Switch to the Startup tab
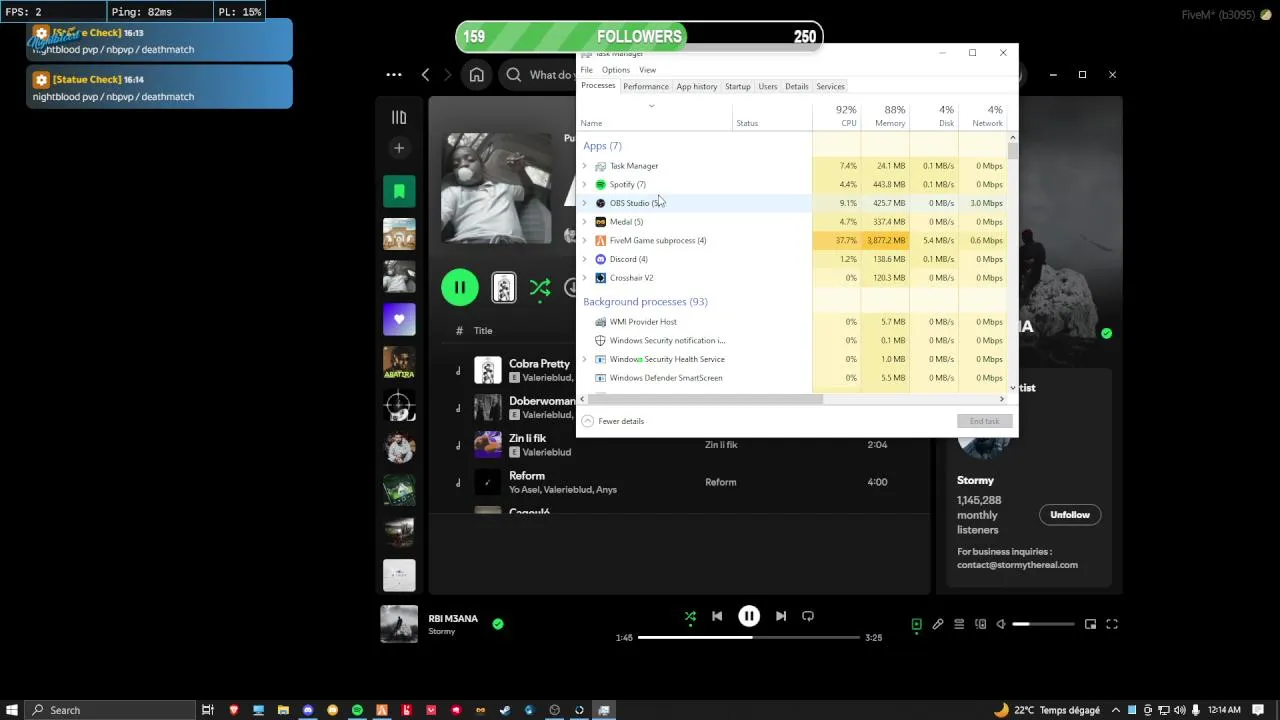The width and height of the screenshot is (1280, 720). [738, 86]
